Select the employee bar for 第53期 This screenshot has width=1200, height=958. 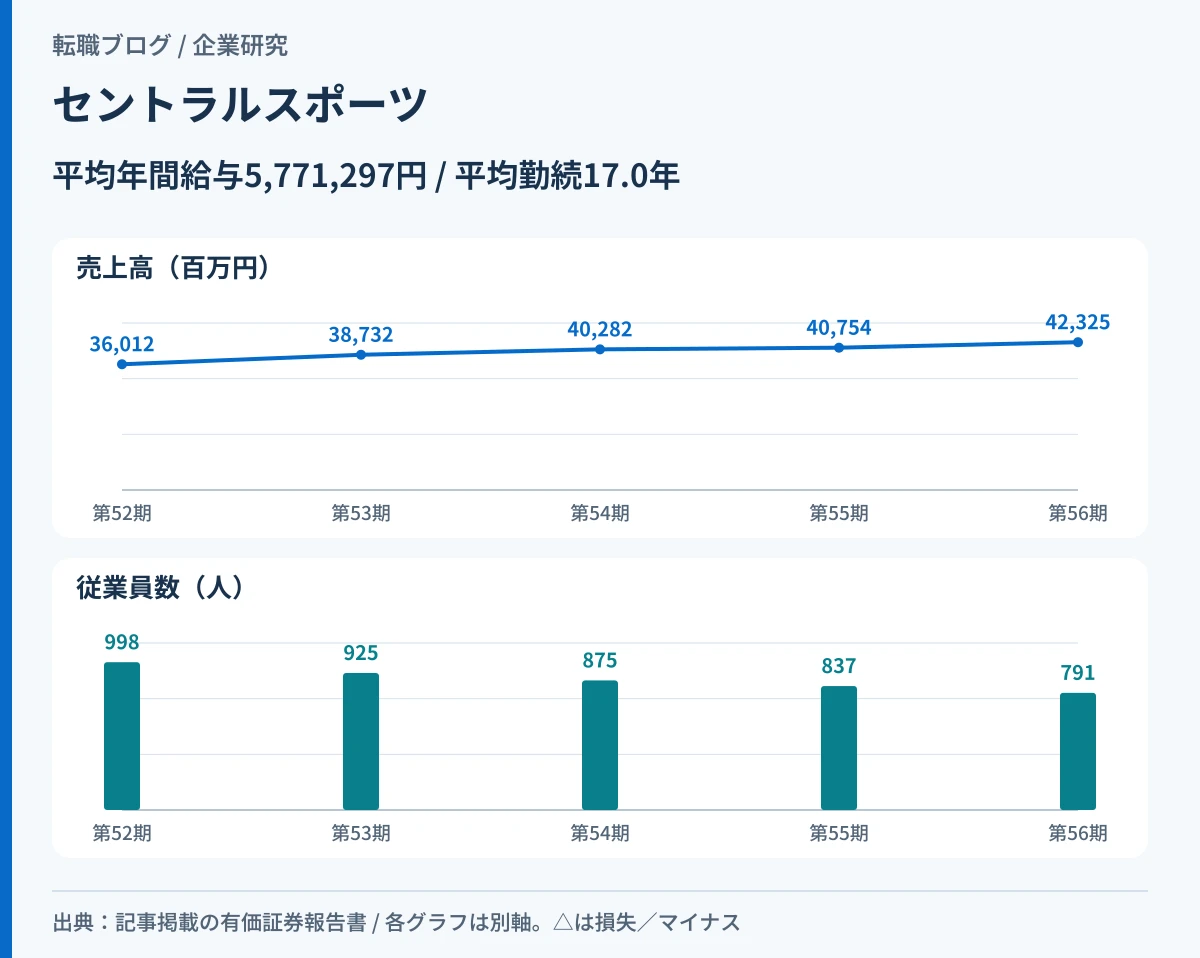[361, 741]
